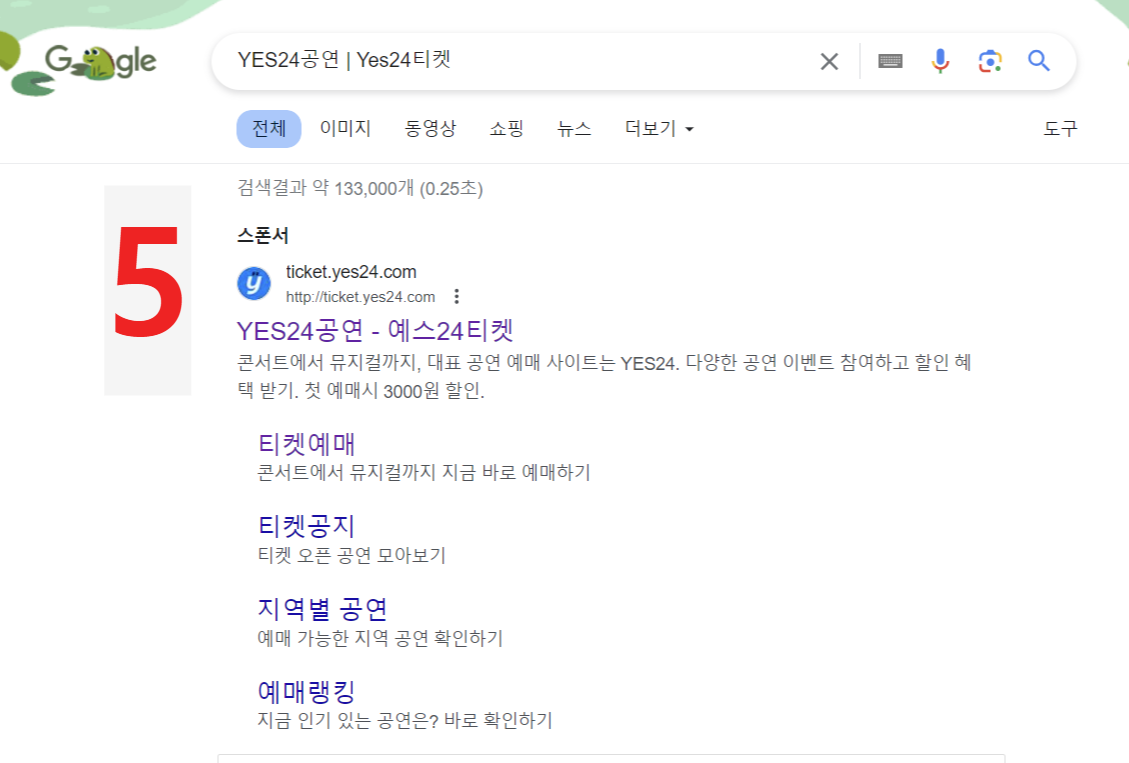The width and height of the screenshot is (1129, 763).
Task: Open the on-screen keyboard icon
Action: (888, 61)
